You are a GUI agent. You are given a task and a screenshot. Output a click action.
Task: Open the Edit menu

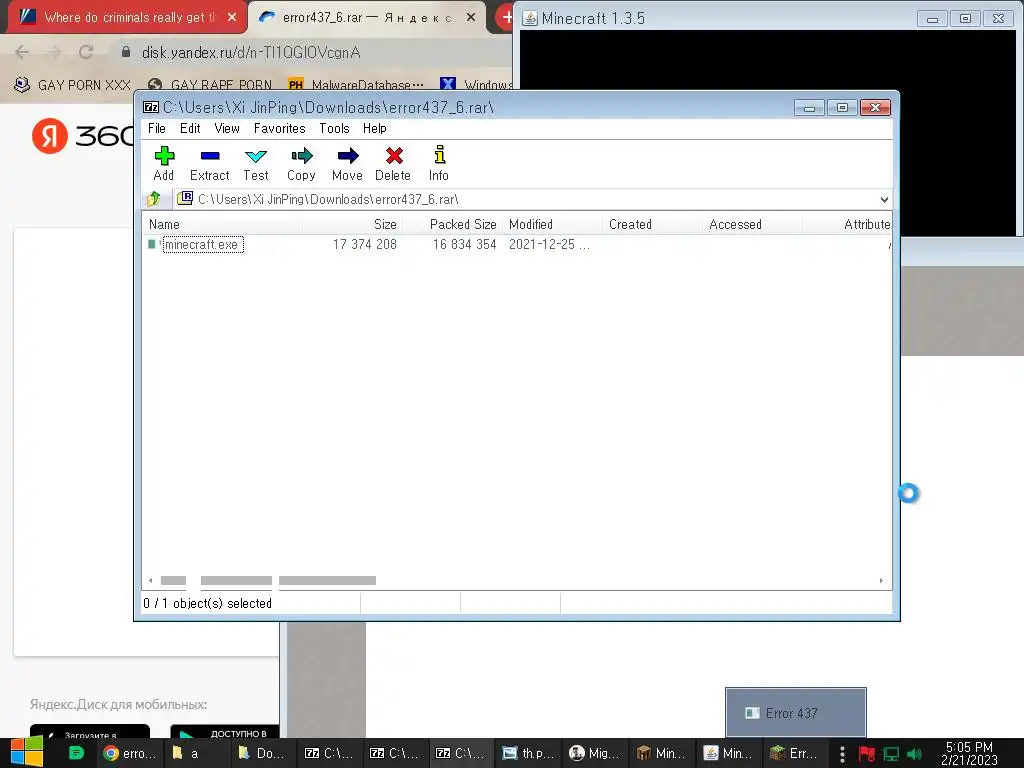[190, 128]
